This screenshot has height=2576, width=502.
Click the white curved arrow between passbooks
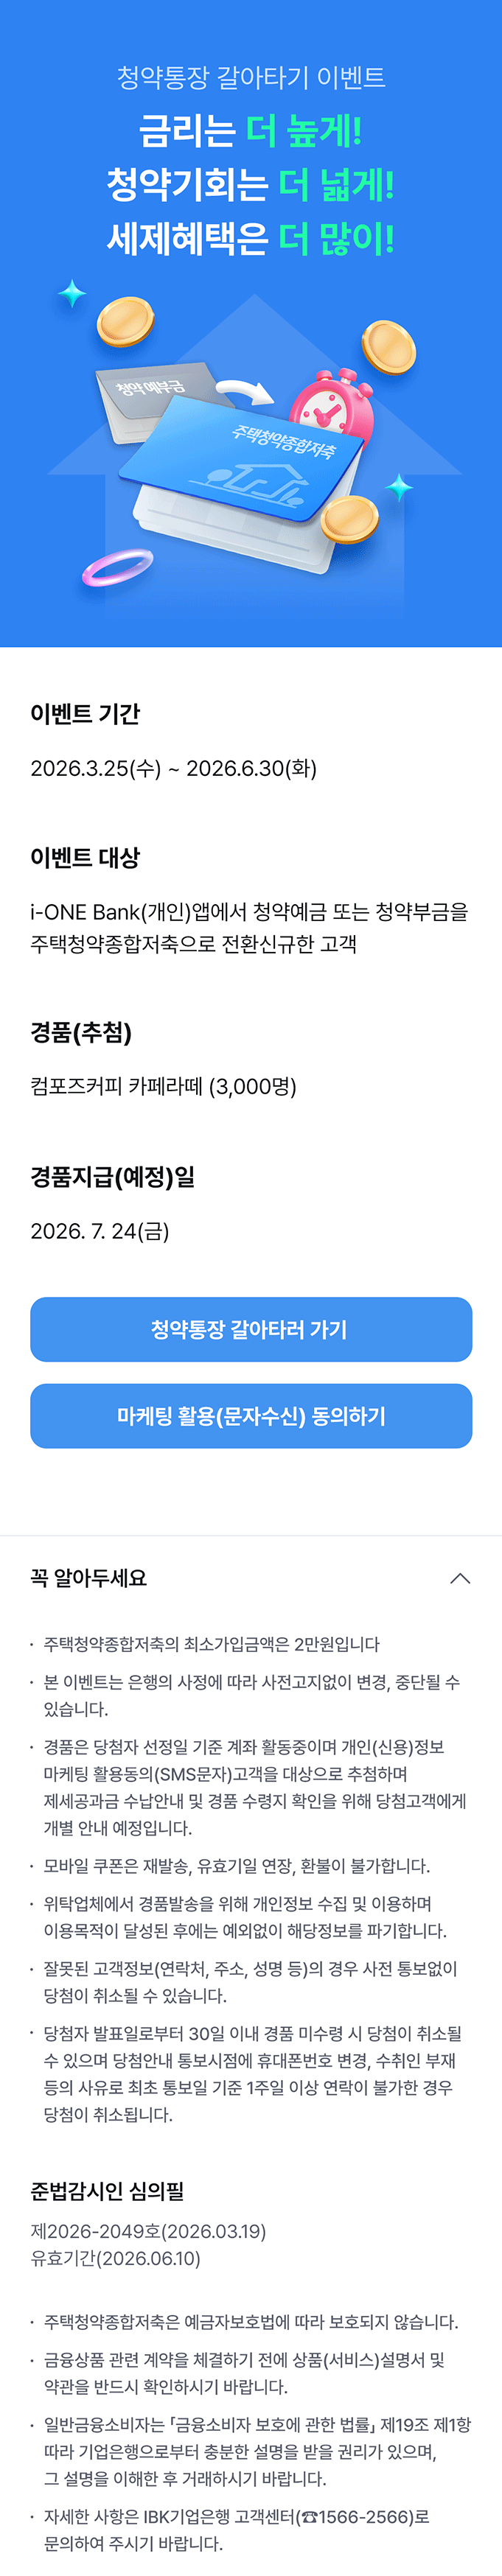pyautogui.click(x=246, y=391)
